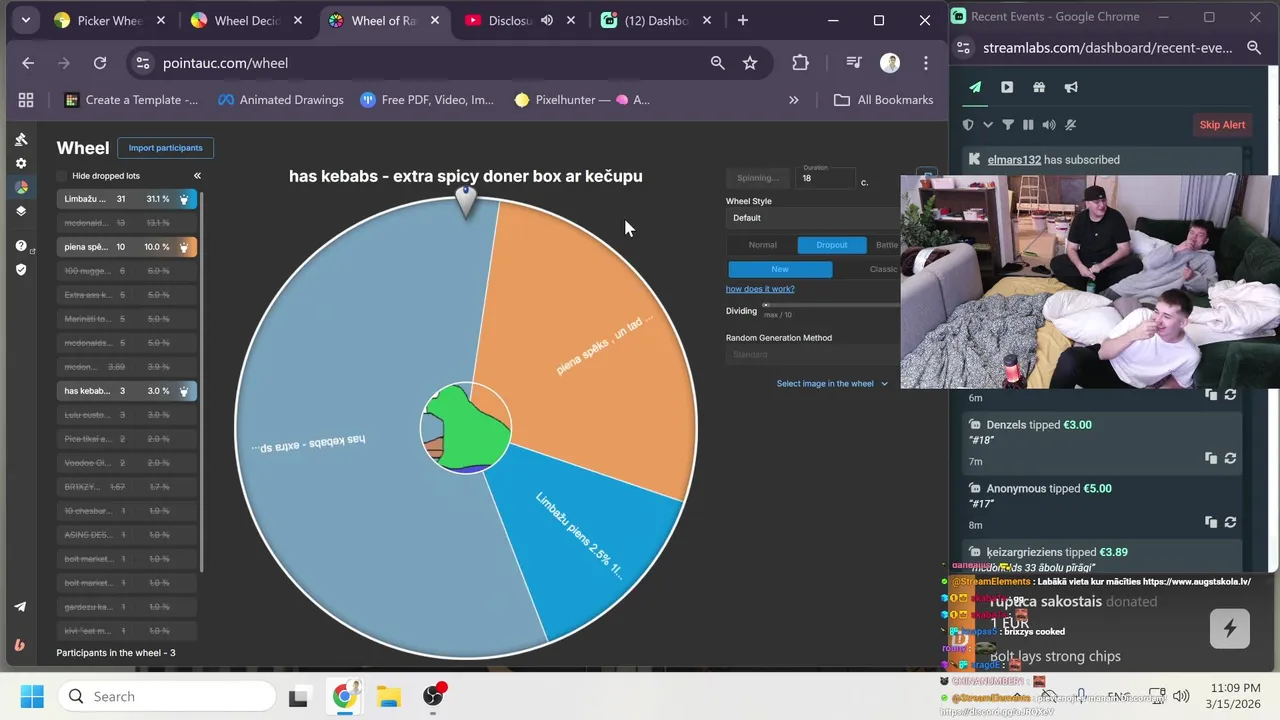Click the shield check icon in sidebar
Screen dimensions: 1280x720
pyautogui.click(x=21, y=269)
